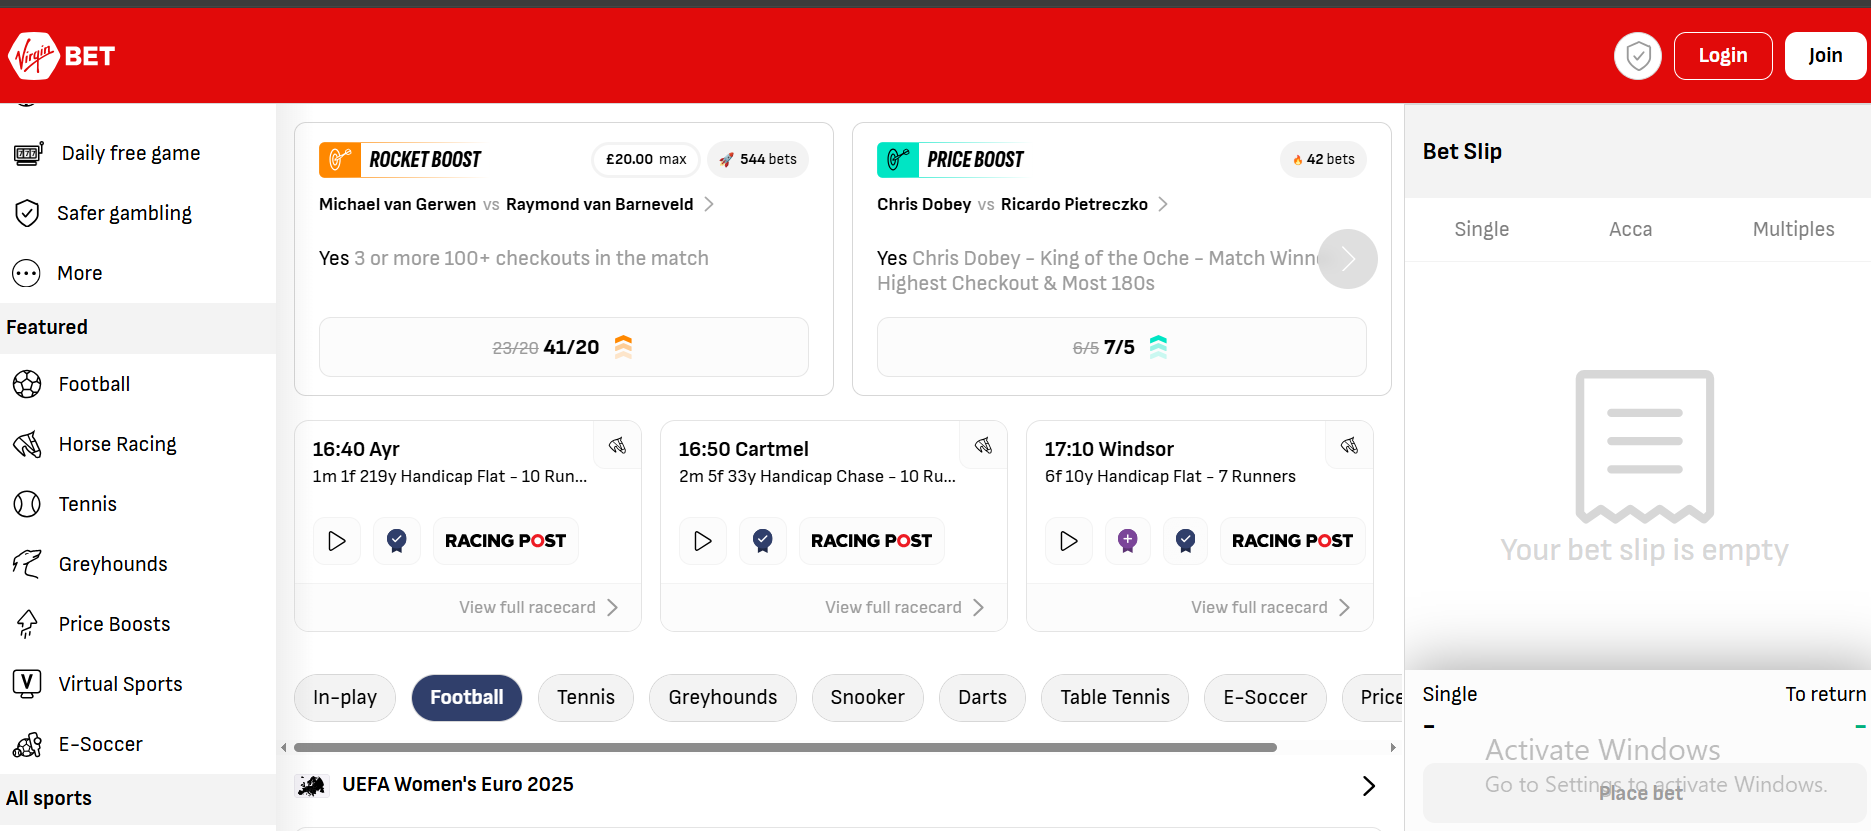The image size is (1871, 831).
Task: Click the Place bet button
Action: (x=1644, y=793)
